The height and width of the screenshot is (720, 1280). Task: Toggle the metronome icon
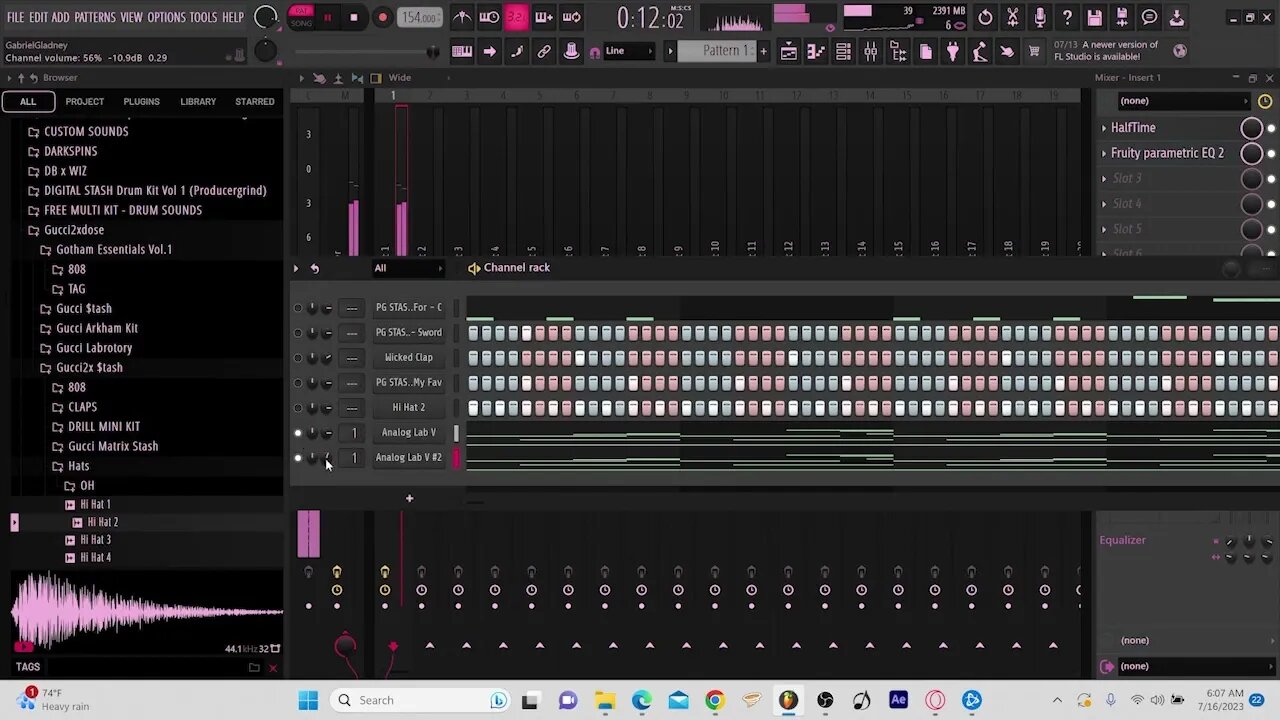pyautogui.click(x=462, y=17)
